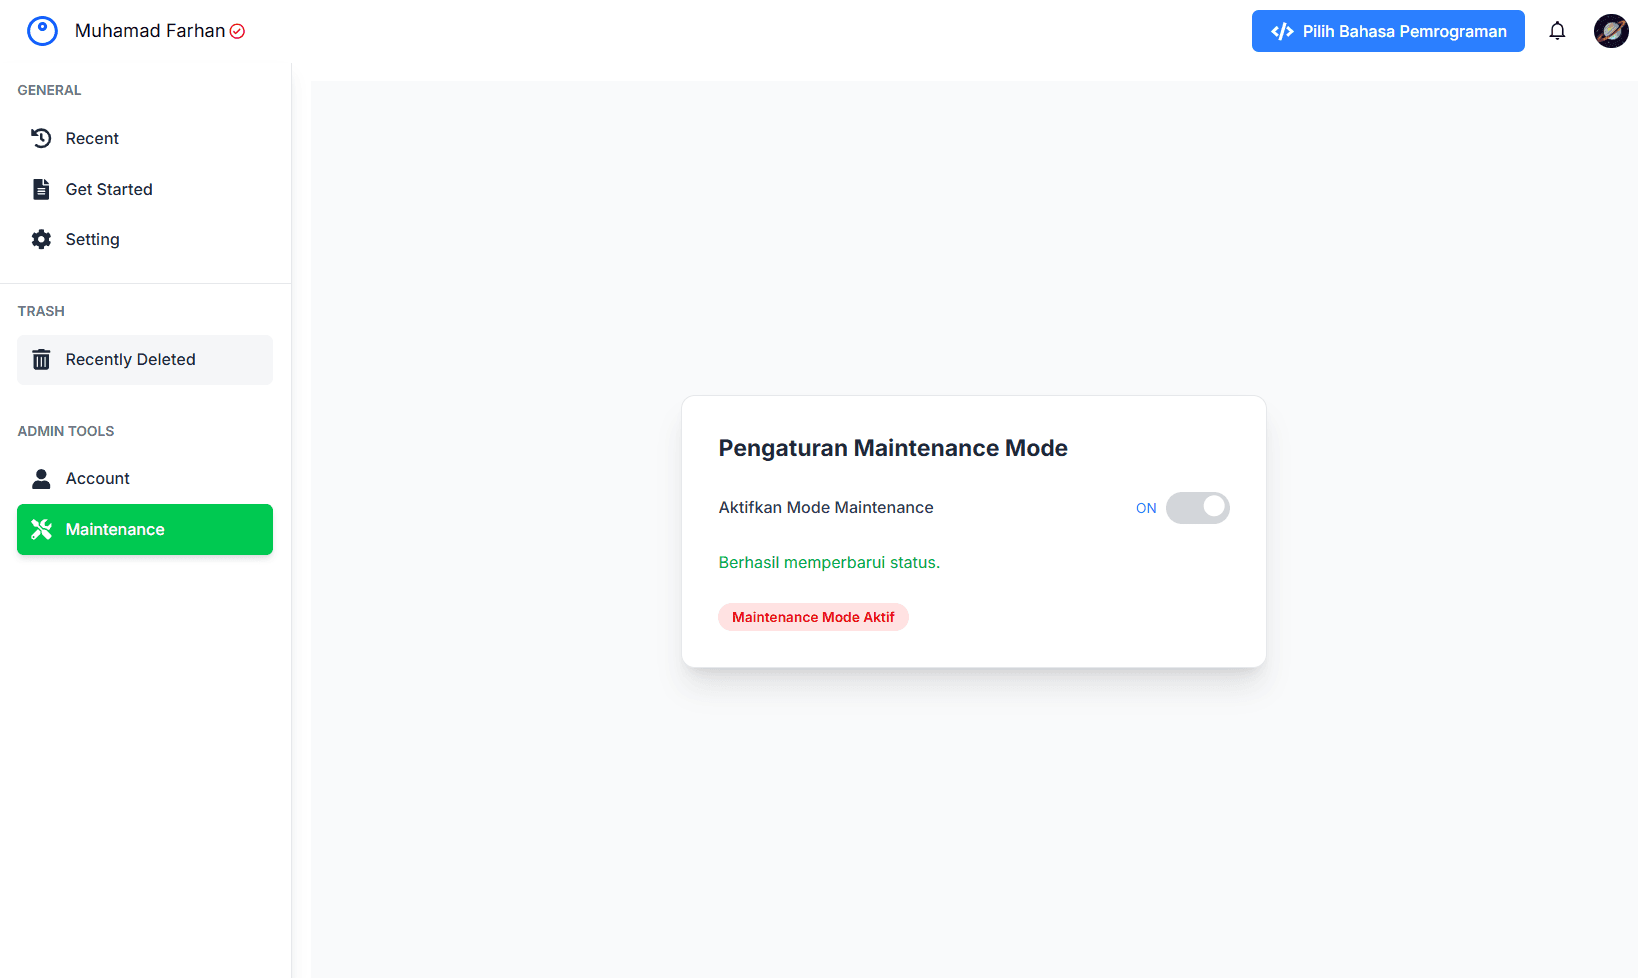Click the Maintenance Mode Aktif red badge
This screenshot has width=1651, height=978.
(813, 617)
